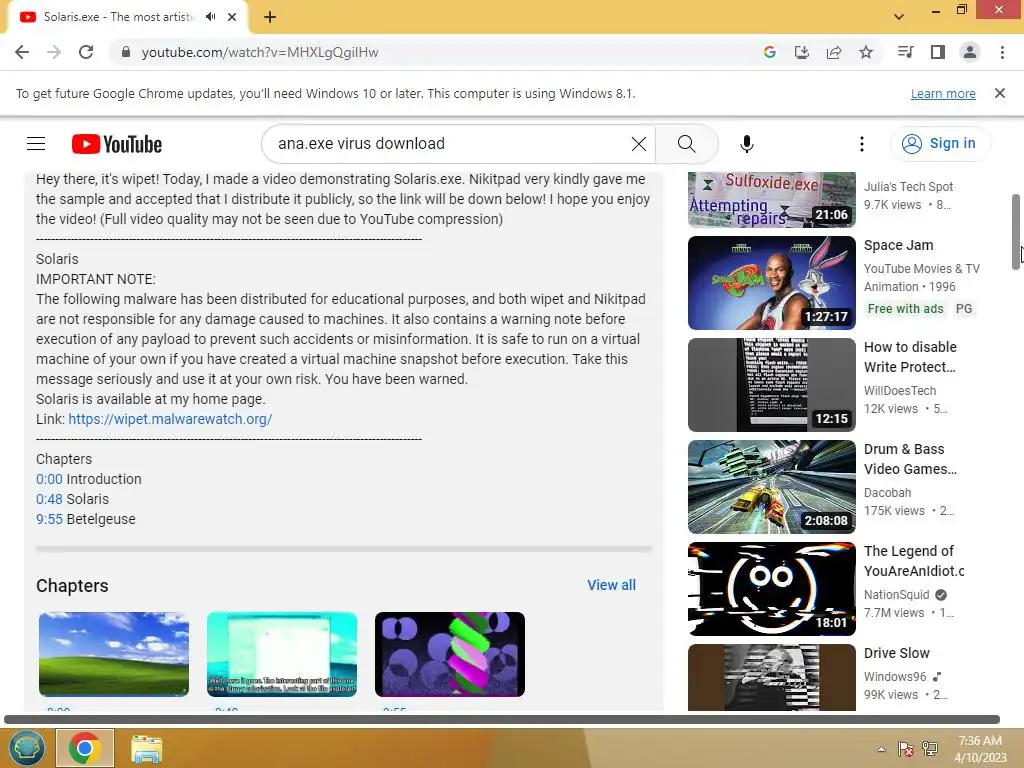This screenshot has width=1024, height=768.
Task: Run search with magnifier button
Action: click(686, 144)
